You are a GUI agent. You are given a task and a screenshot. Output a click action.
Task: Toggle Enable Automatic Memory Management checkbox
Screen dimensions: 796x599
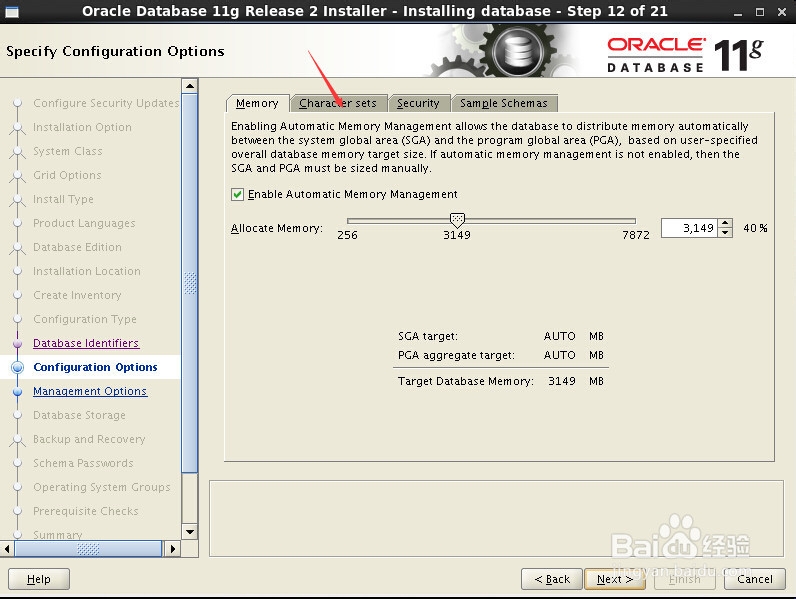click(237, 194)
